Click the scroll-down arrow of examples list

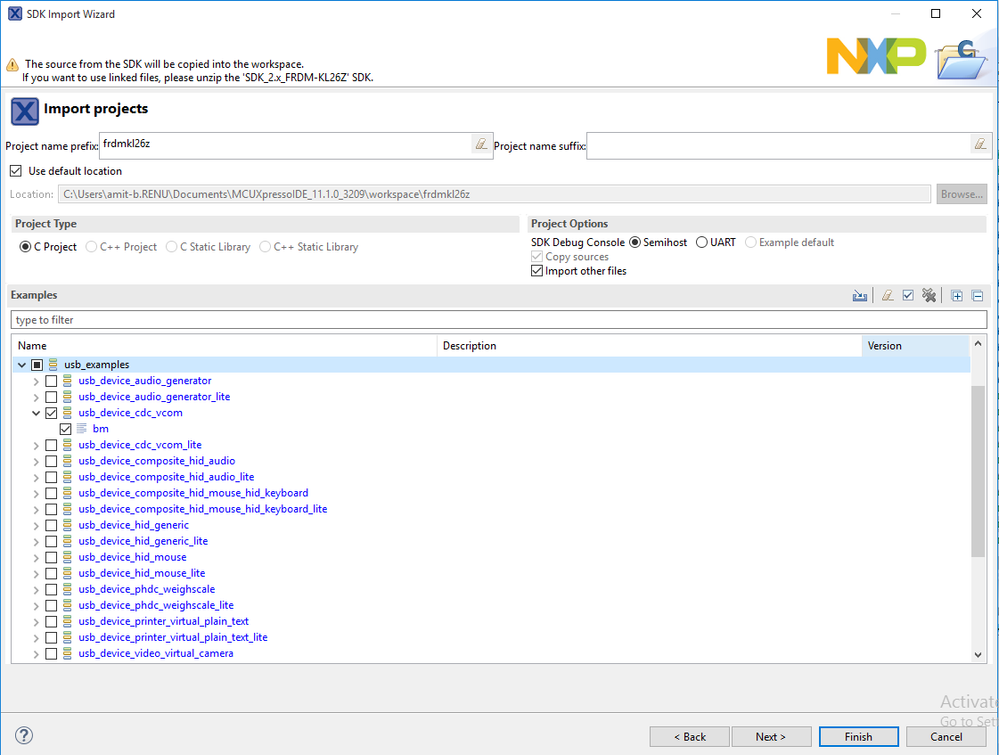click(978, 654)
